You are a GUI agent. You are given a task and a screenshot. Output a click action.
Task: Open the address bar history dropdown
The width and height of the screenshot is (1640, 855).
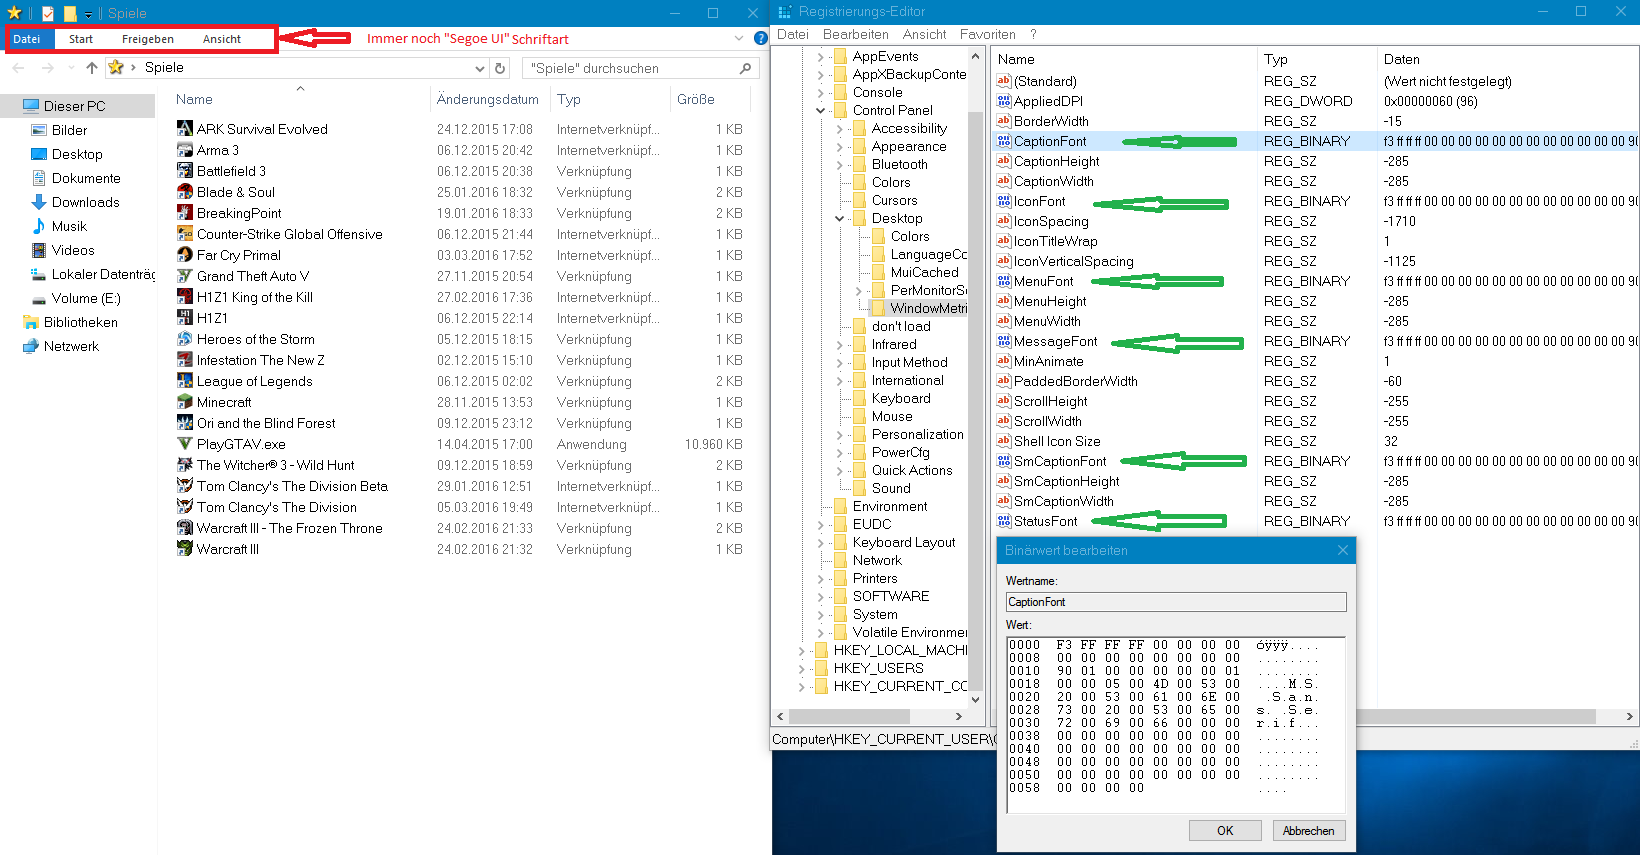click(479, 68)
